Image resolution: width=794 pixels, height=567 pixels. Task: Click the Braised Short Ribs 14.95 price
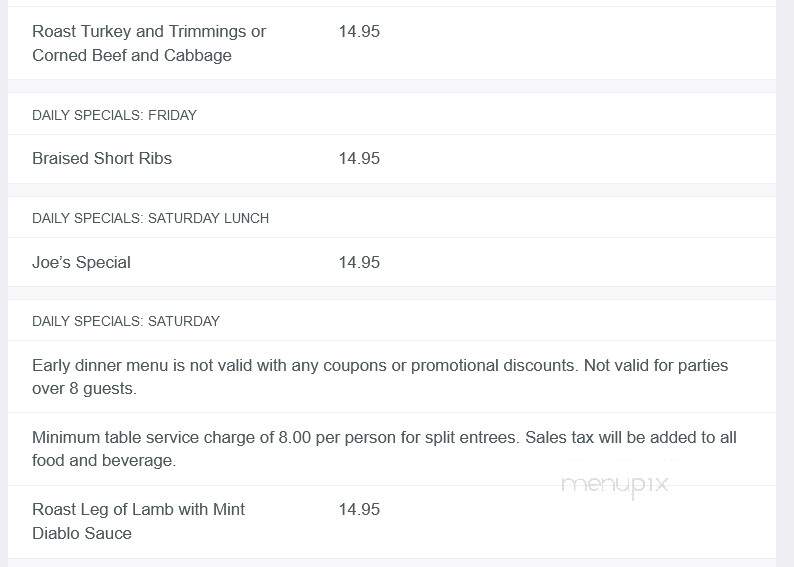[x=359, y=158]
